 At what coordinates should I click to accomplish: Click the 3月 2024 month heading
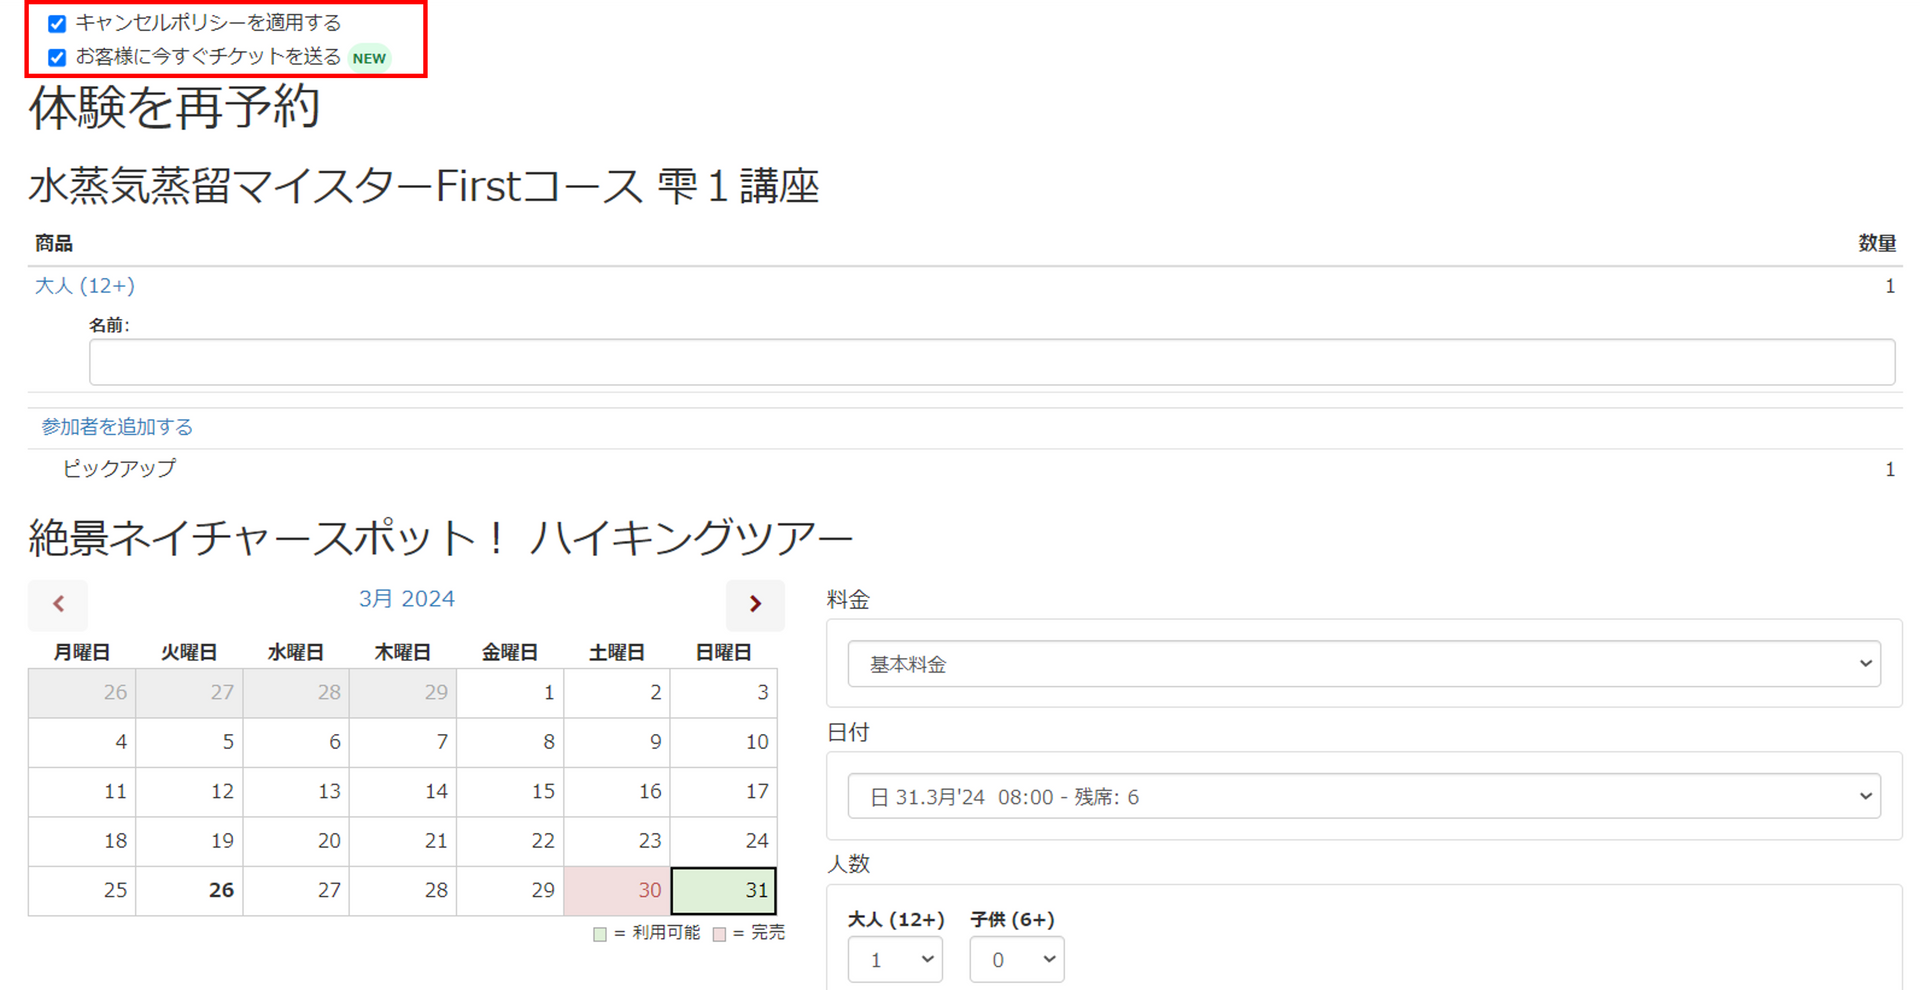[x=407, y=599]
